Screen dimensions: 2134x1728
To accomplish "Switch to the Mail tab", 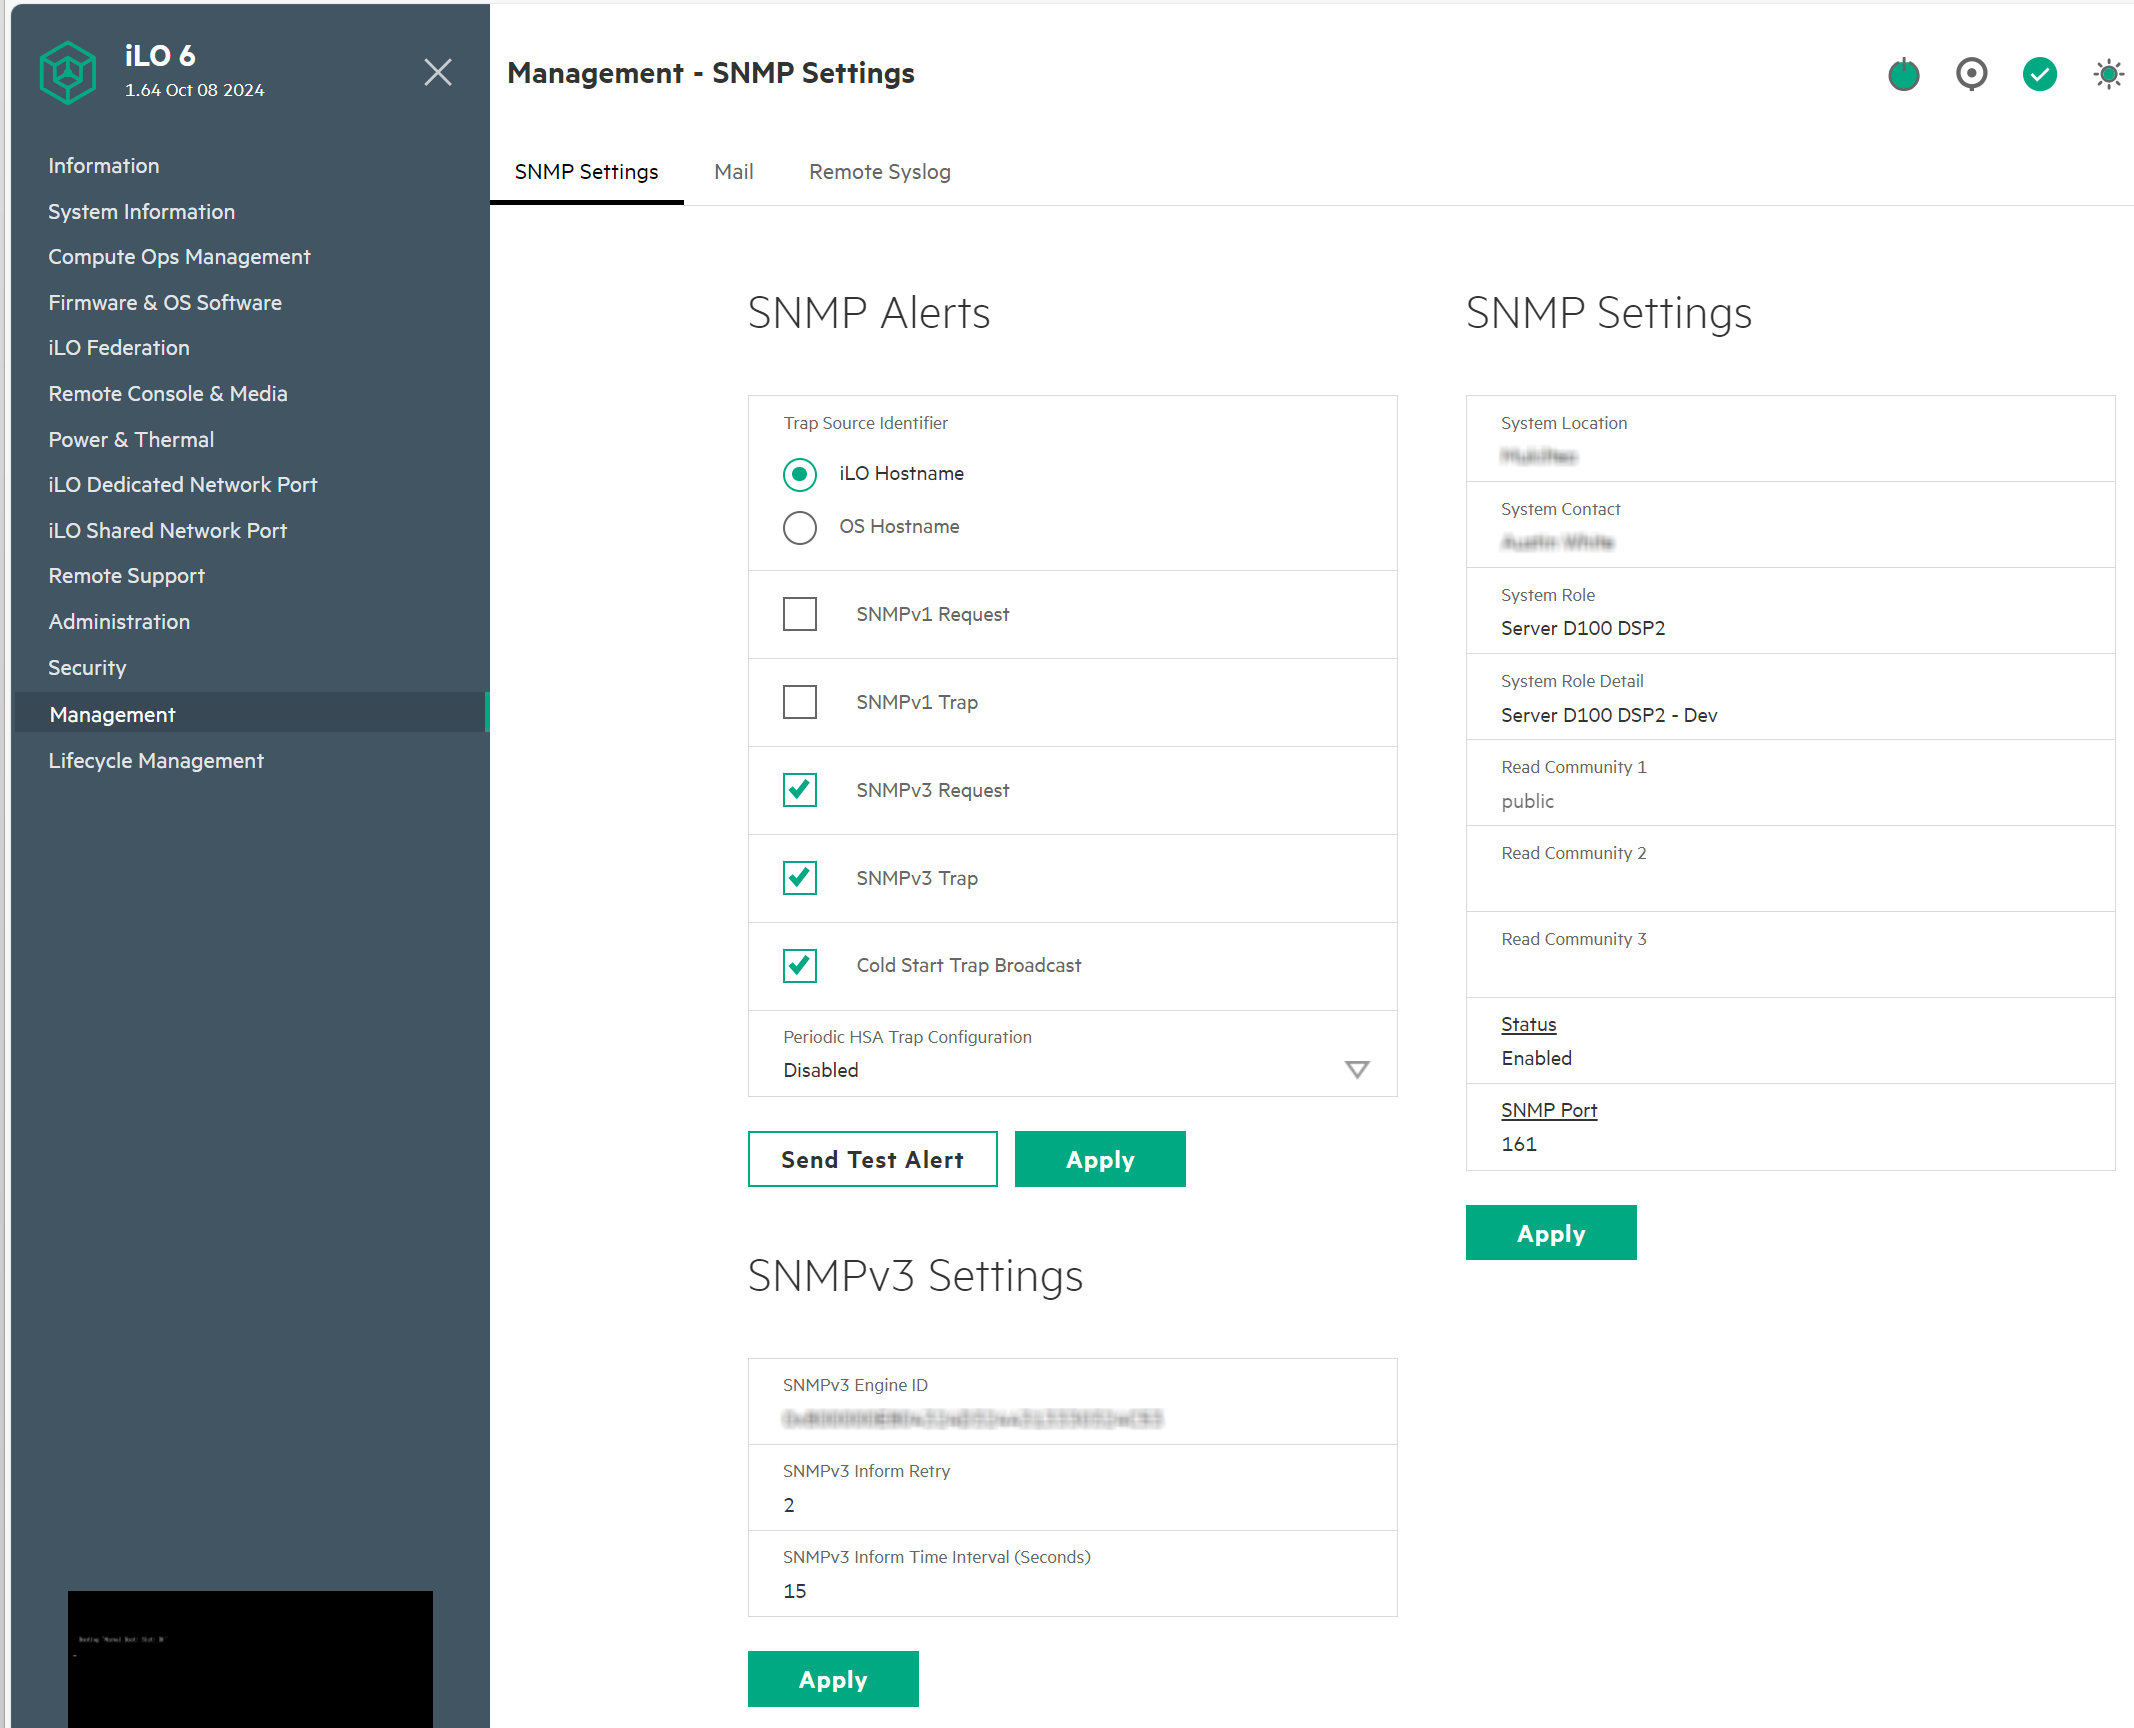I will pos(734,172).
